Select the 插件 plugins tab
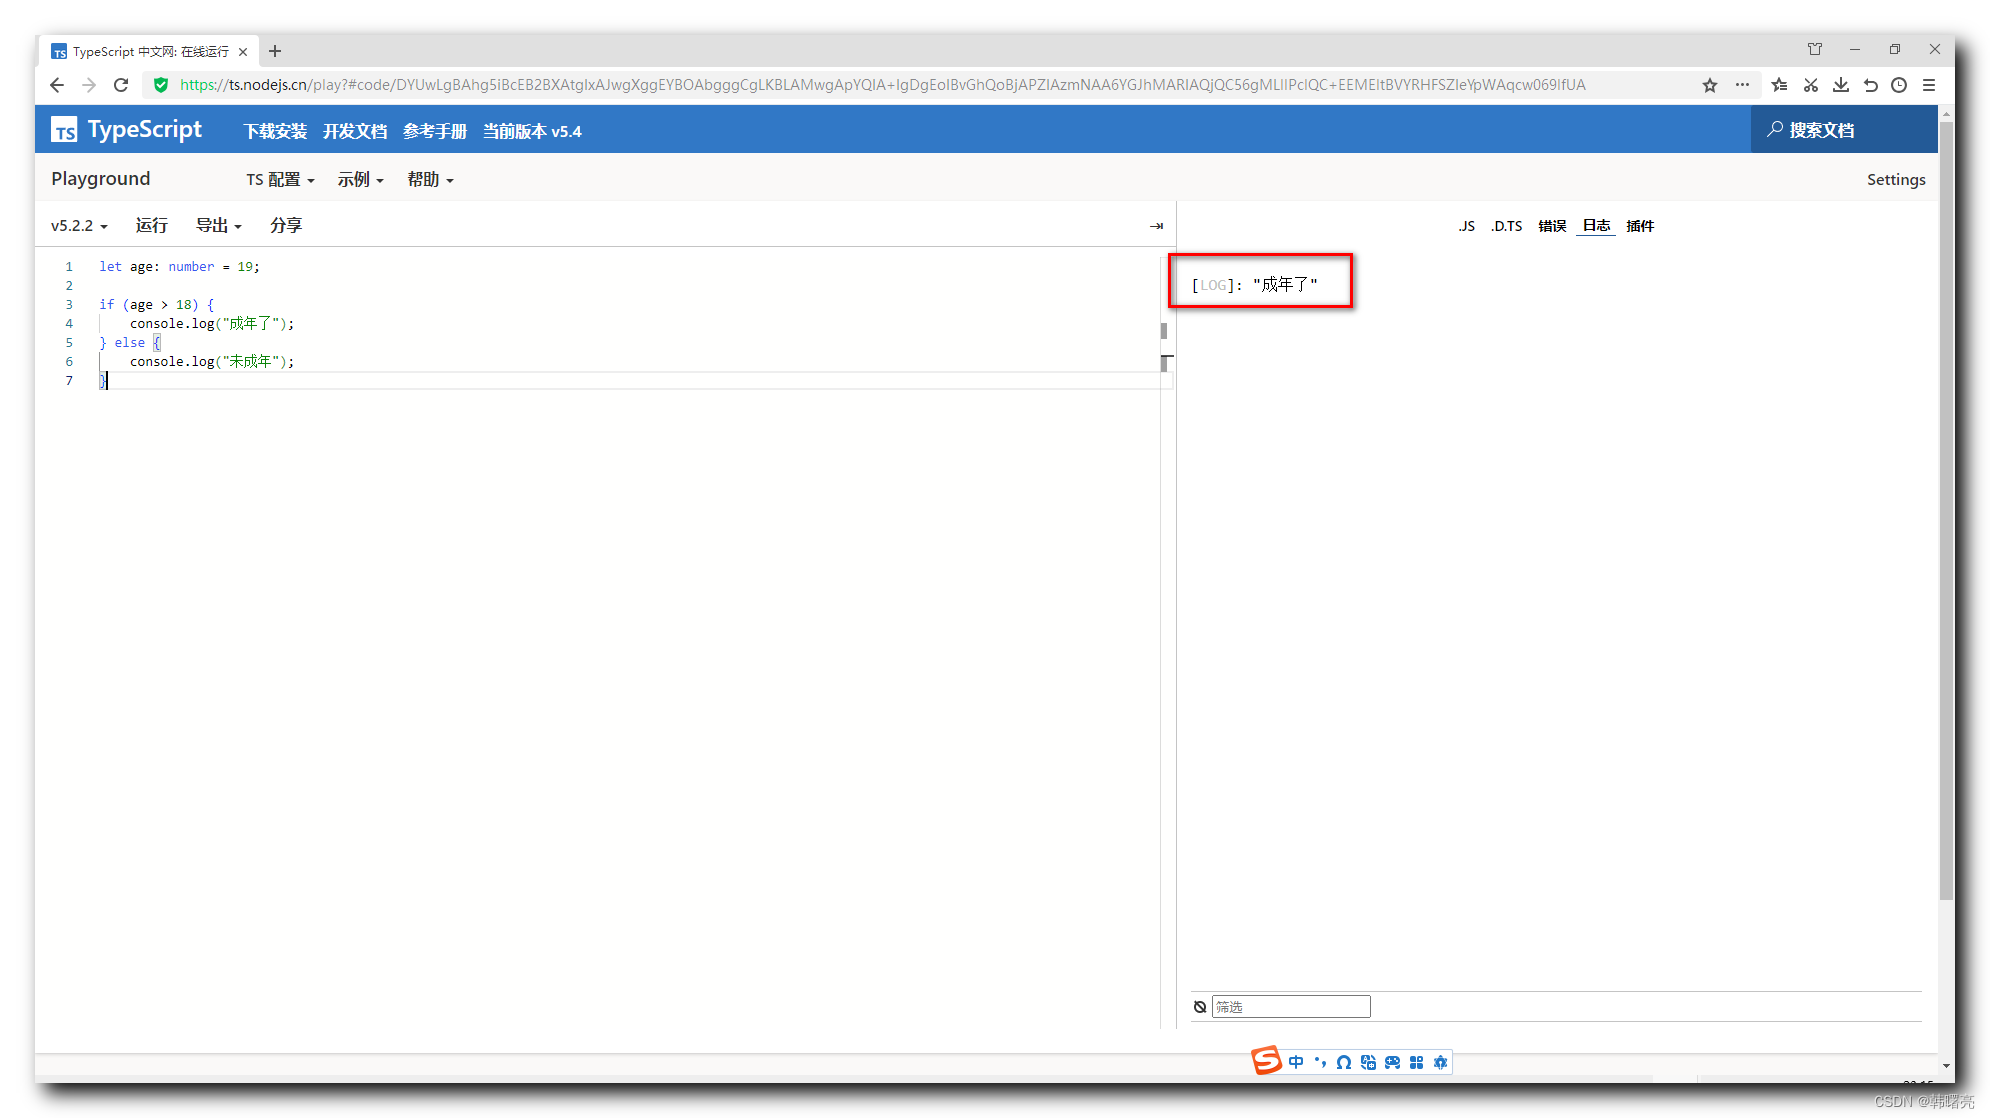 [x=1640, y=226]
